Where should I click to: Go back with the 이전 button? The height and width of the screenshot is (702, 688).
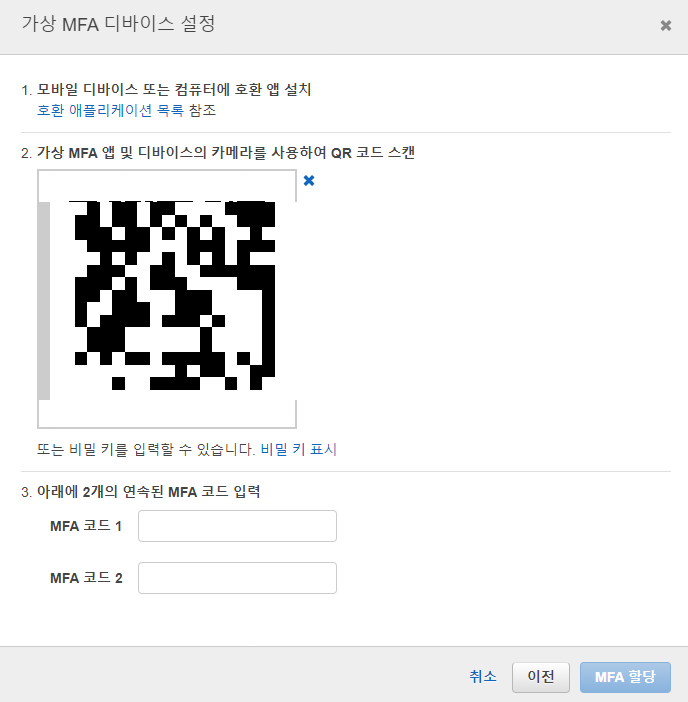pyautogui.click(x=541, y=677)
